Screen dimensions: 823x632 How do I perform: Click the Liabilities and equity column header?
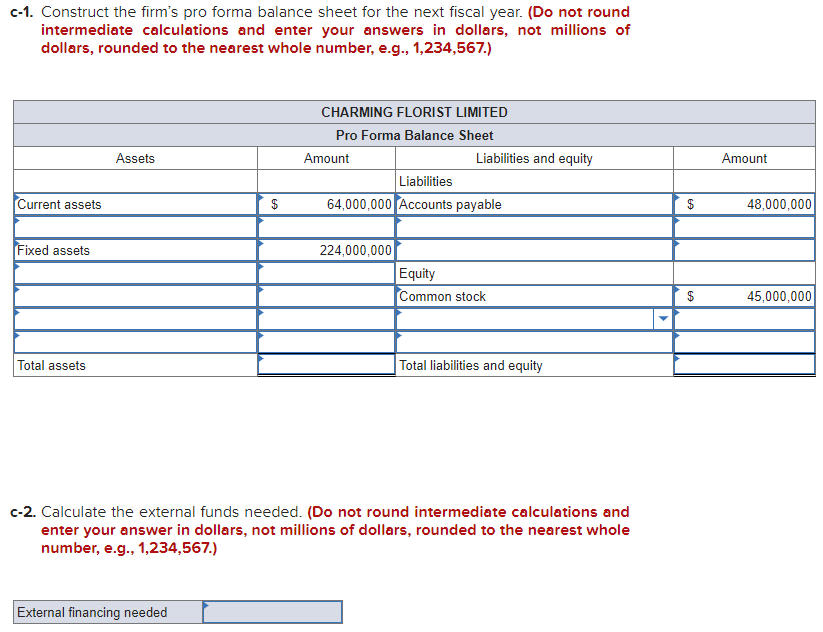point(534,159)
